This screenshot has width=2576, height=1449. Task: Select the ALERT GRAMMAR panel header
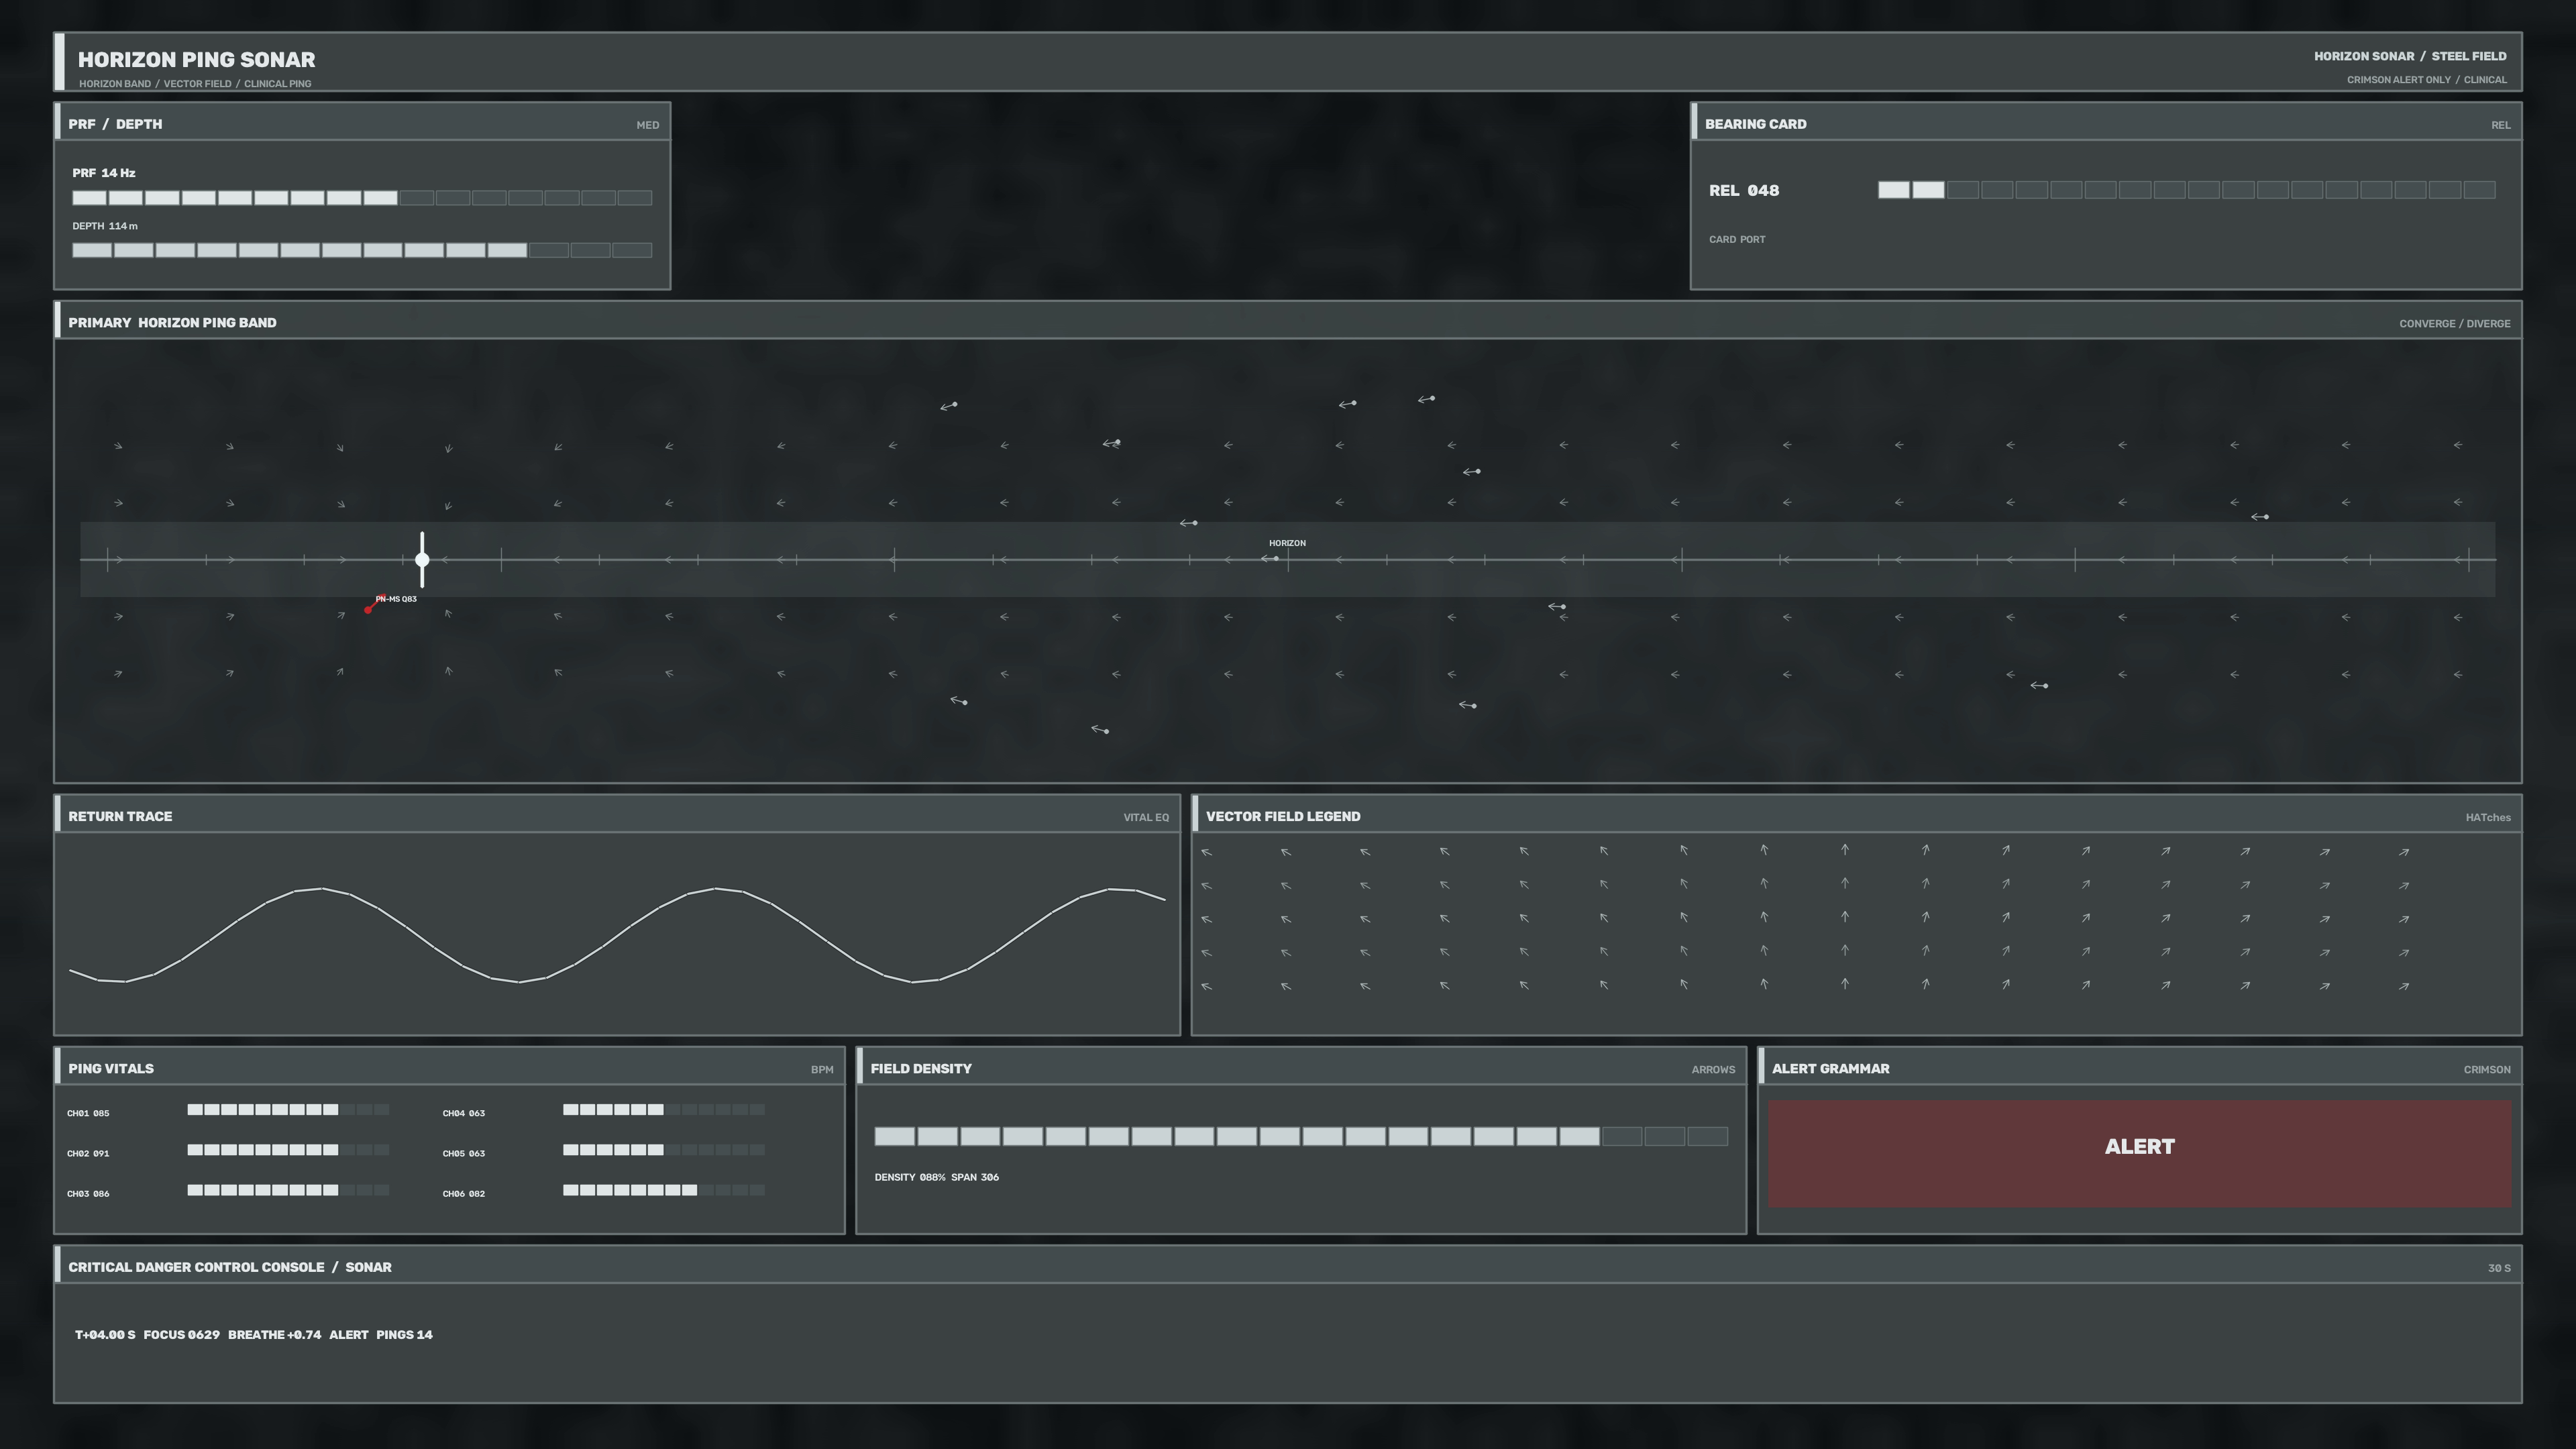(2139, 1067)
